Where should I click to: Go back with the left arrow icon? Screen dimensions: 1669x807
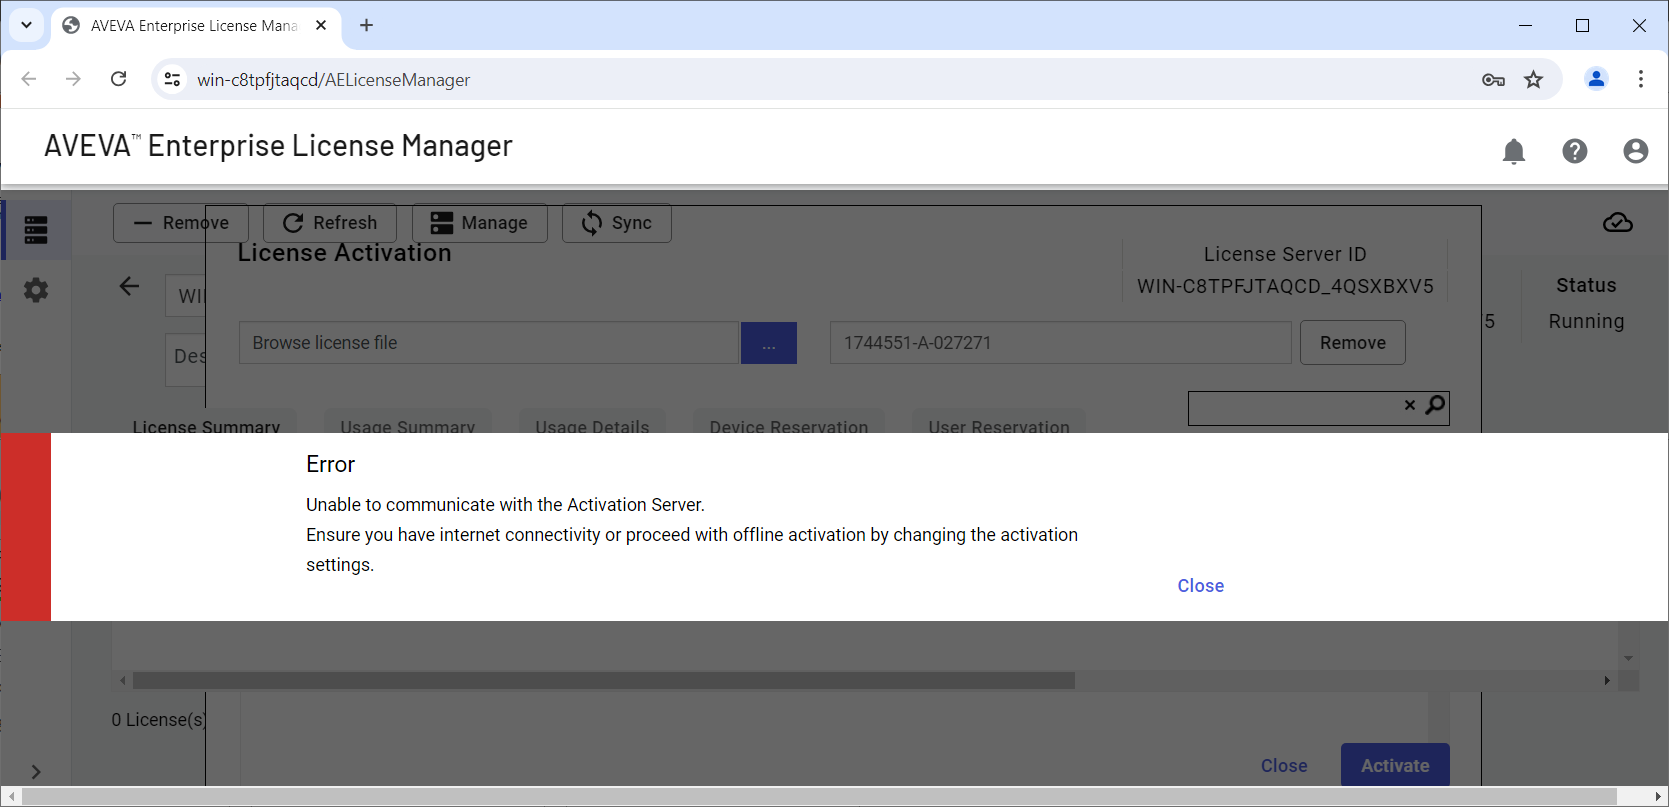[129, 287]
